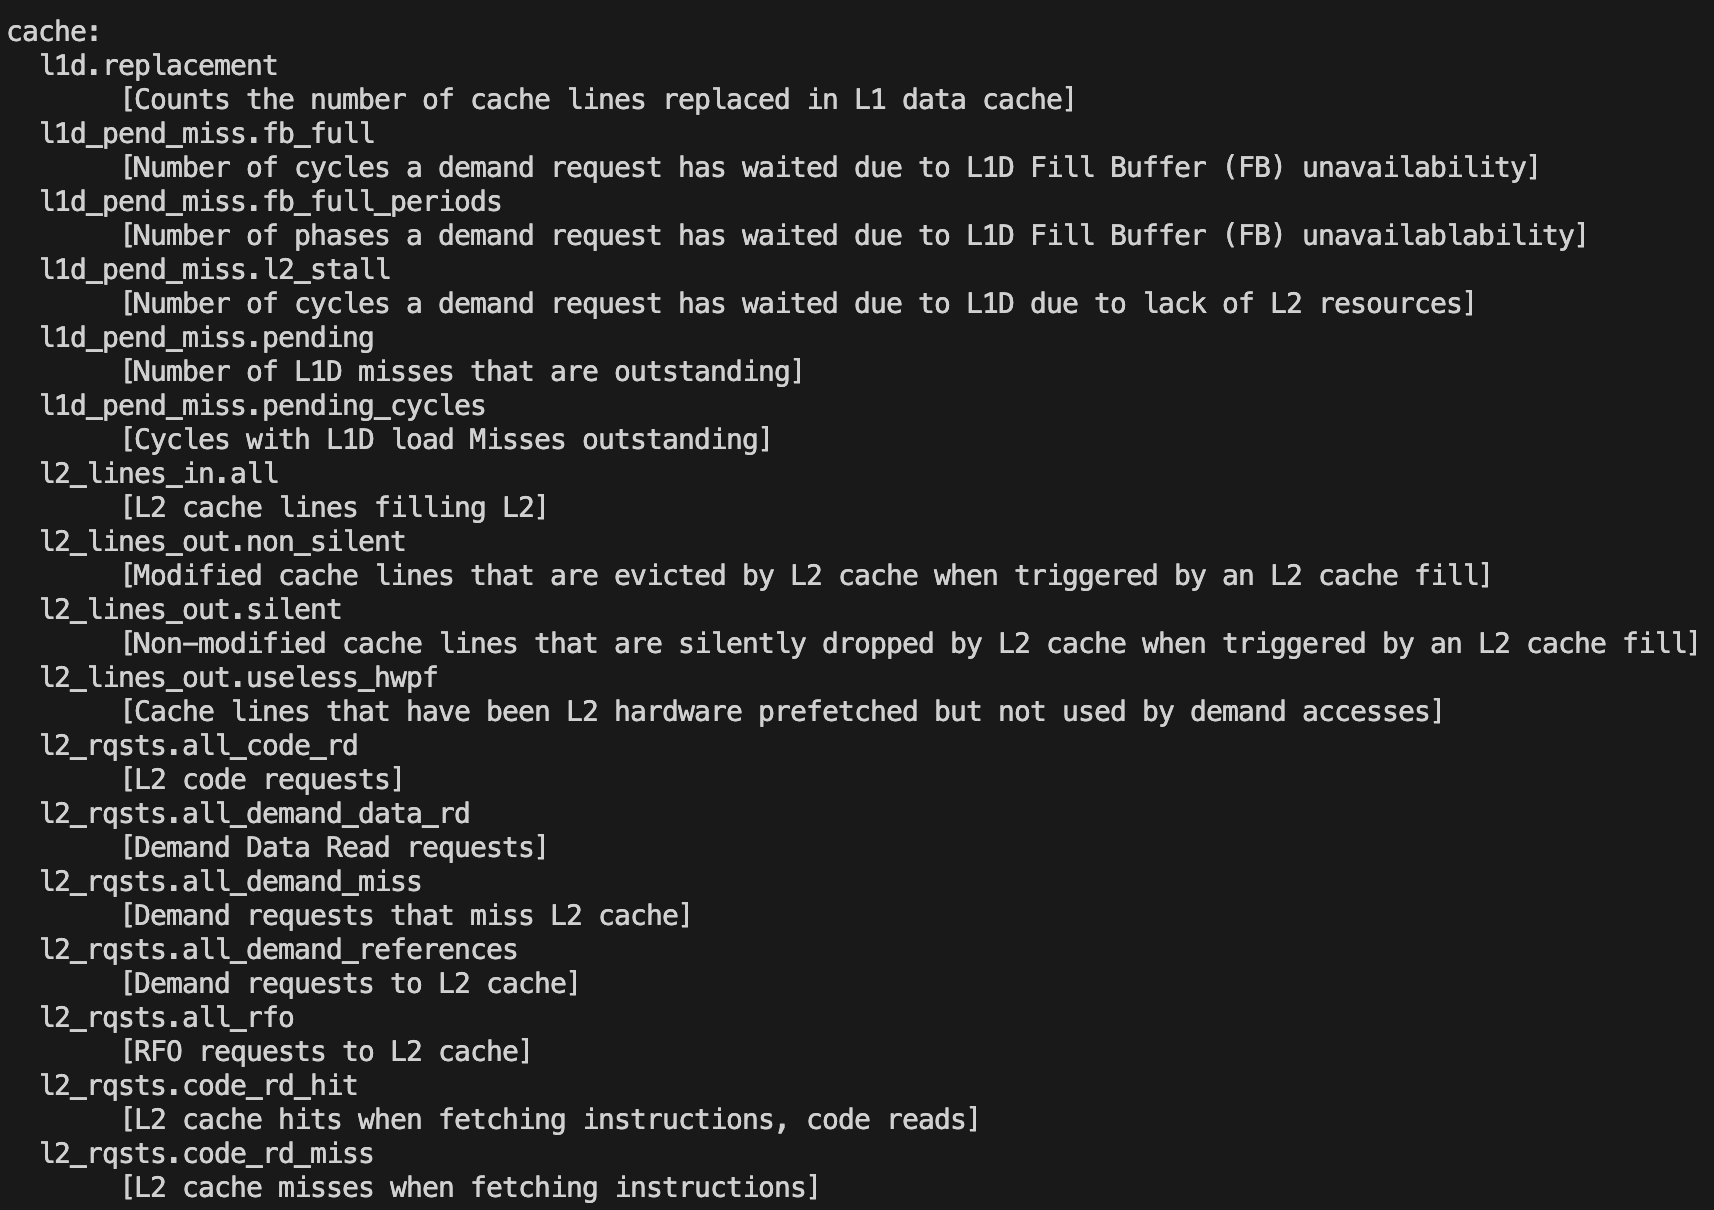
Task: Click the l2_rqsts.all_demand_data_rd event name
Action: point(255,813)
